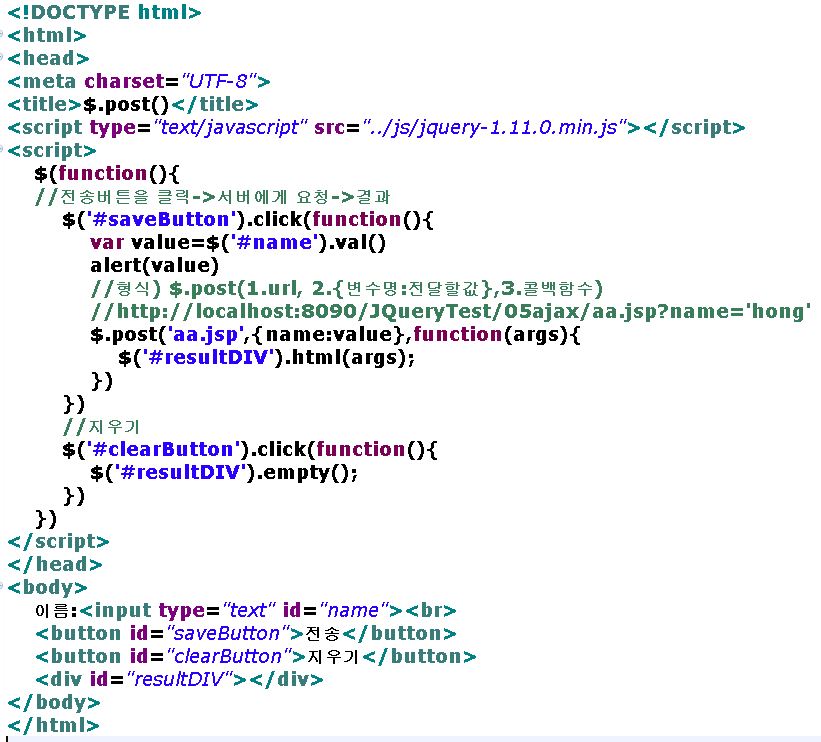Click the 전송 button label text
Image resolution: width=821 pixels, height=742 pixels.
[323, 634]
